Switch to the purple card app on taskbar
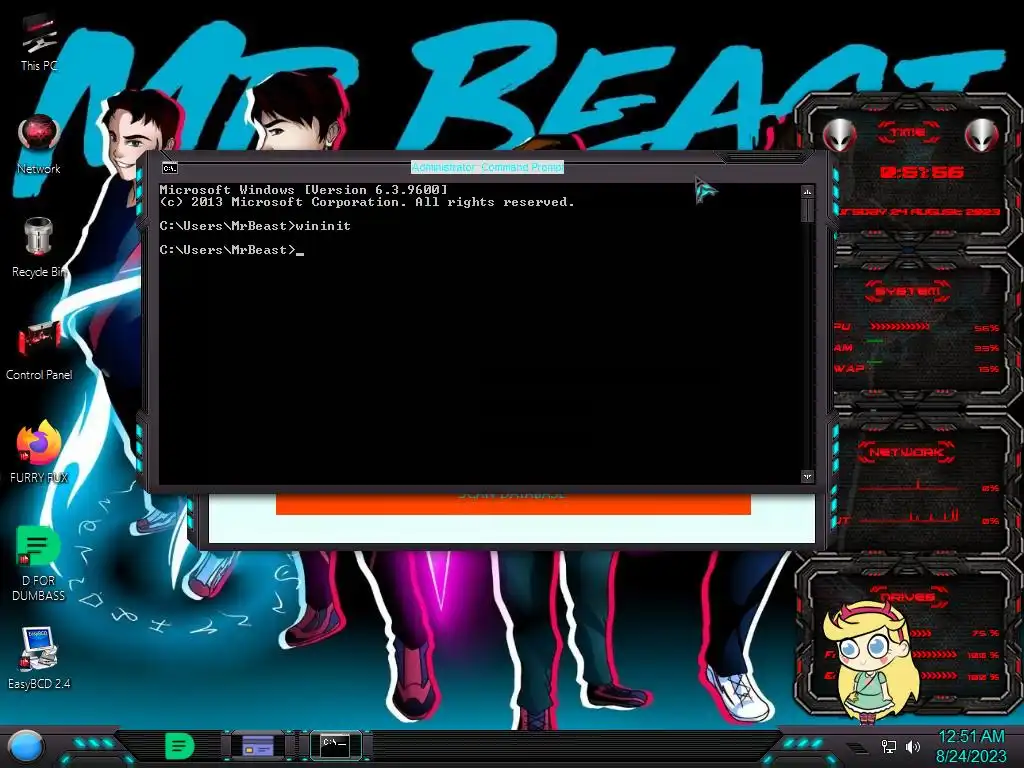 [258, 746]
